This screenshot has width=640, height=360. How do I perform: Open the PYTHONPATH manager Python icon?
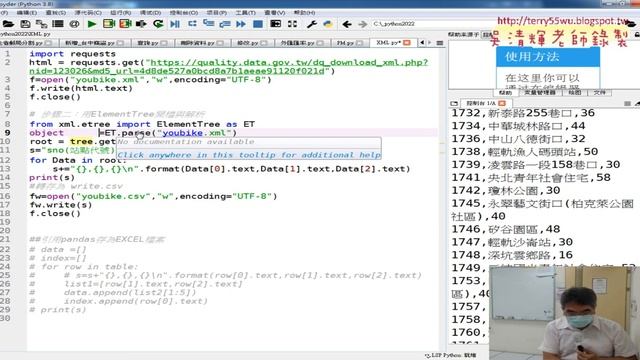[x=328, y=24]
